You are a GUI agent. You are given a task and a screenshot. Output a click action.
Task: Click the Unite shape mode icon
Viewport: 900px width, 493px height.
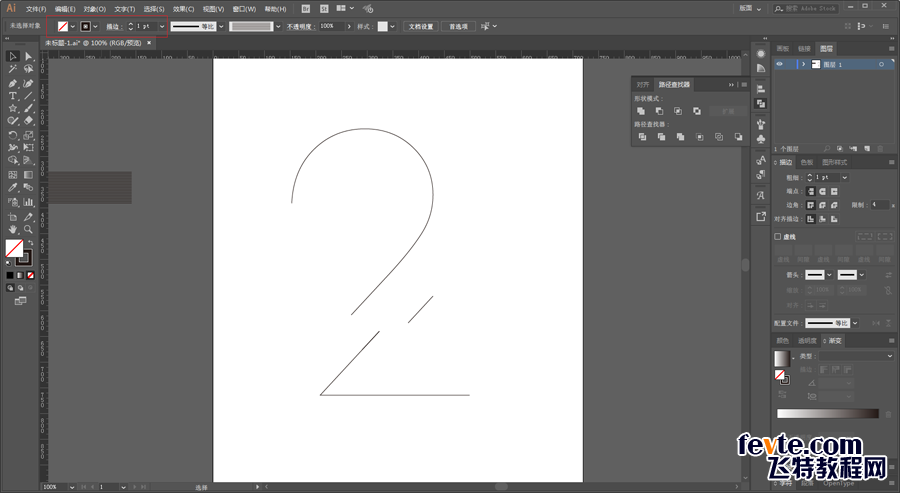pos(641,111)
